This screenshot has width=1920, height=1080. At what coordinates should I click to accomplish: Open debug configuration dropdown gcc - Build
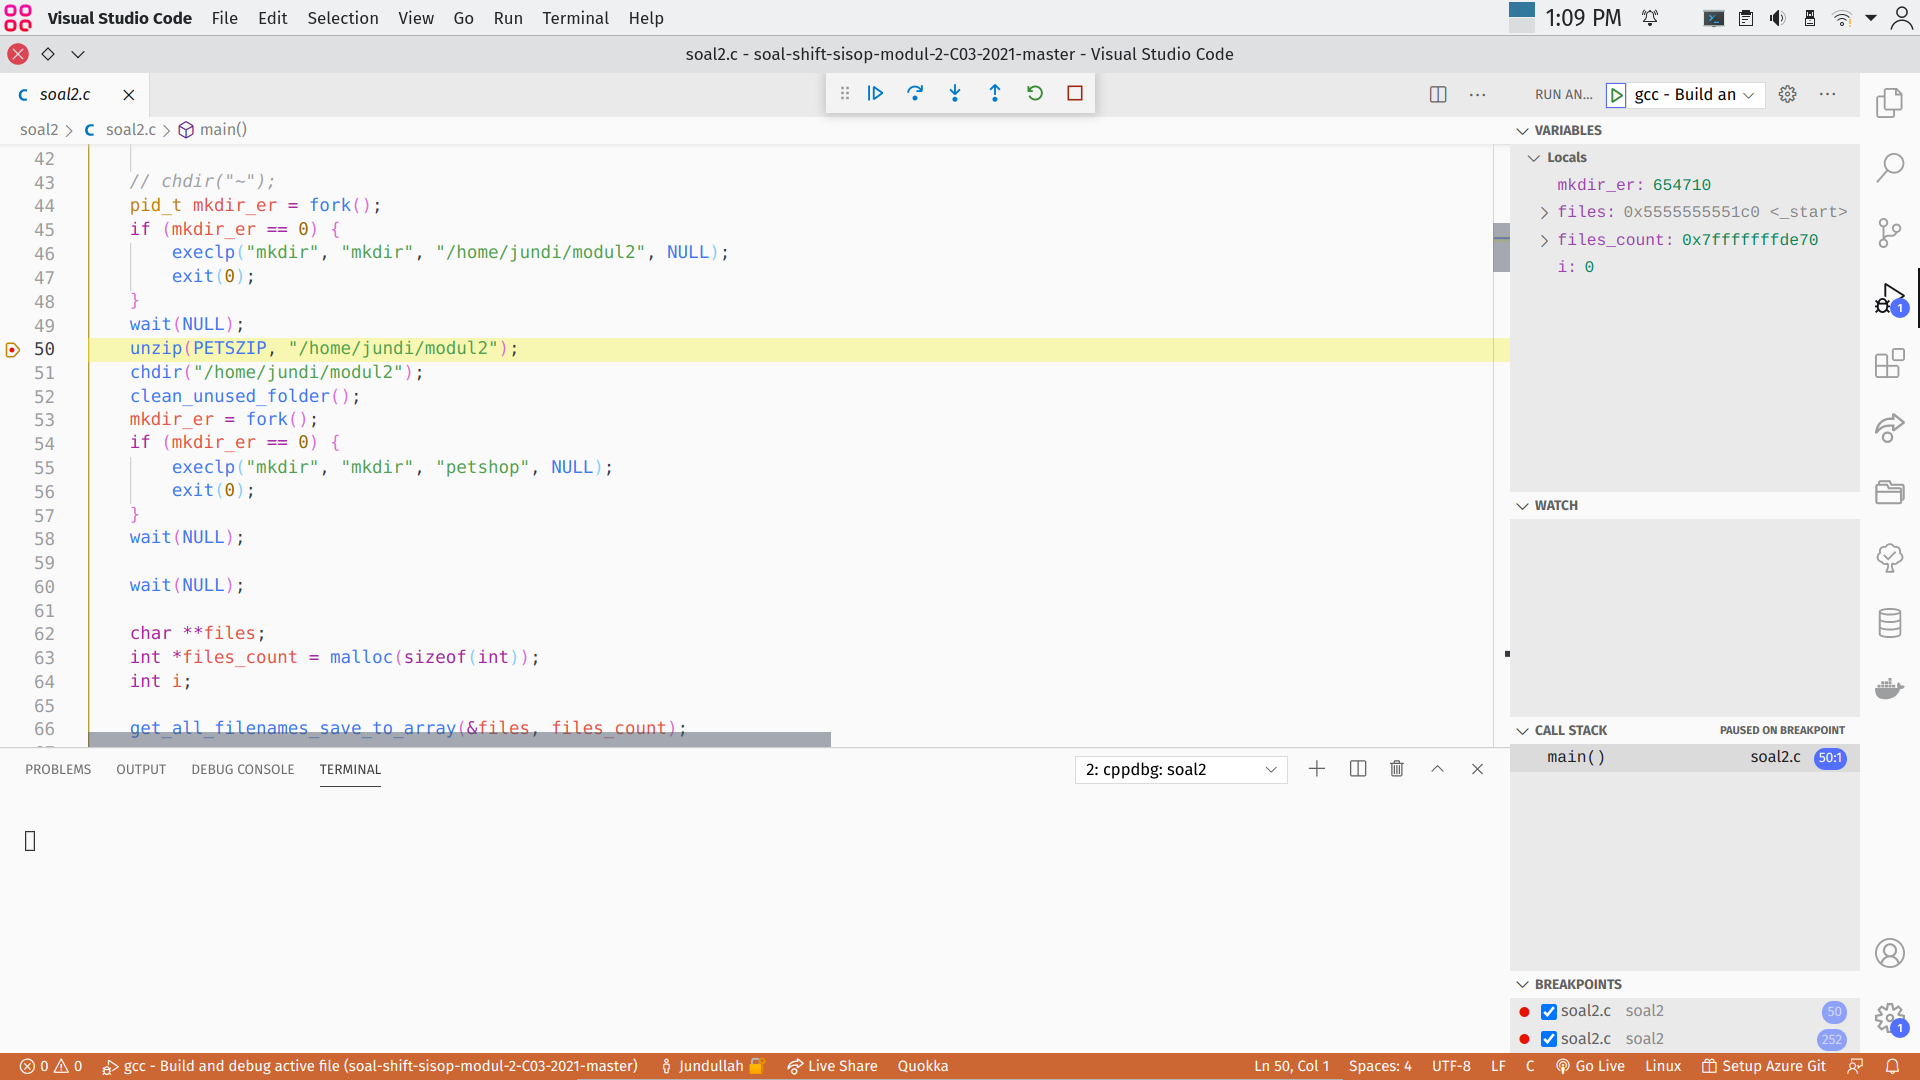[x=1695, y=95]
